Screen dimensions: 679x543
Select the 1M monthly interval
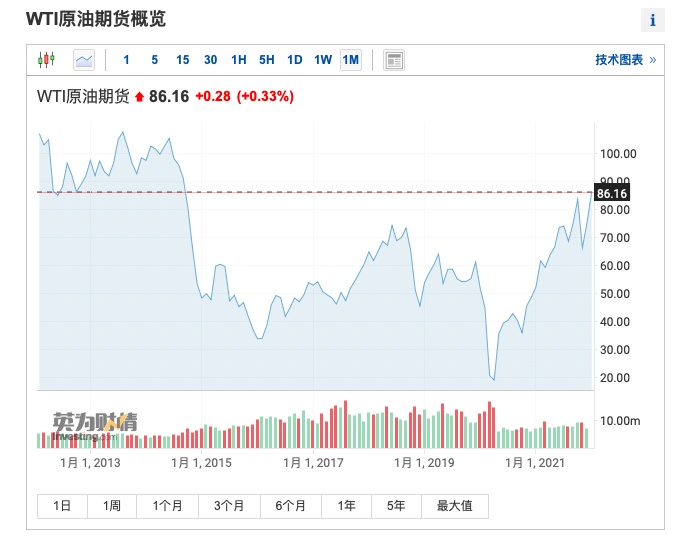click(x=350, y=60)
